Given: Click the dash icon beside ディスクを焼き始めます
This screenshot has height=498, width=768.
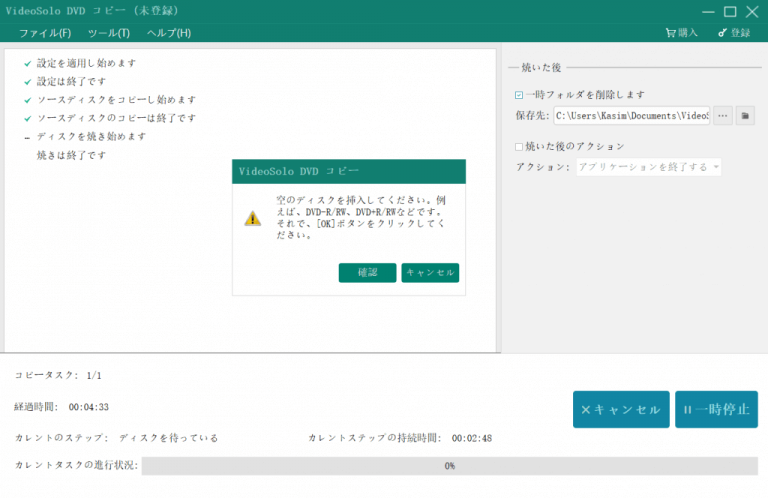Looking at the screenshot, I should pos(28,137).
